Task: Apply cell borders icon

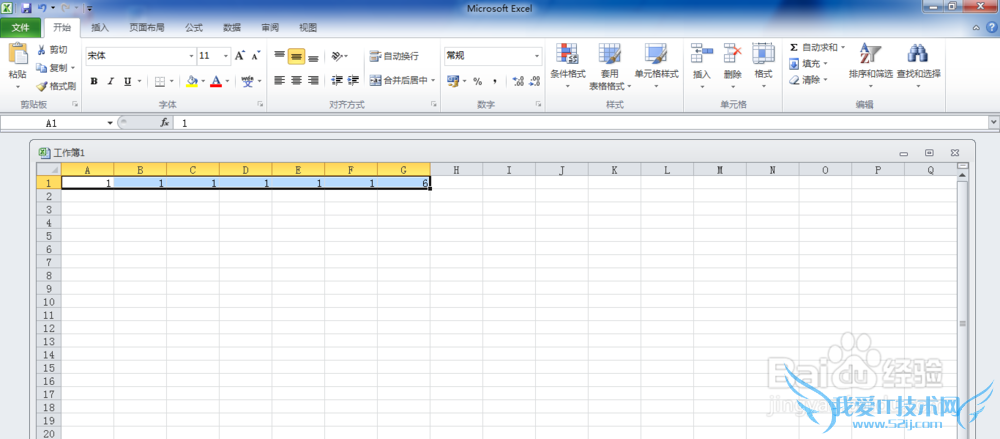Action: pos(160,82)
